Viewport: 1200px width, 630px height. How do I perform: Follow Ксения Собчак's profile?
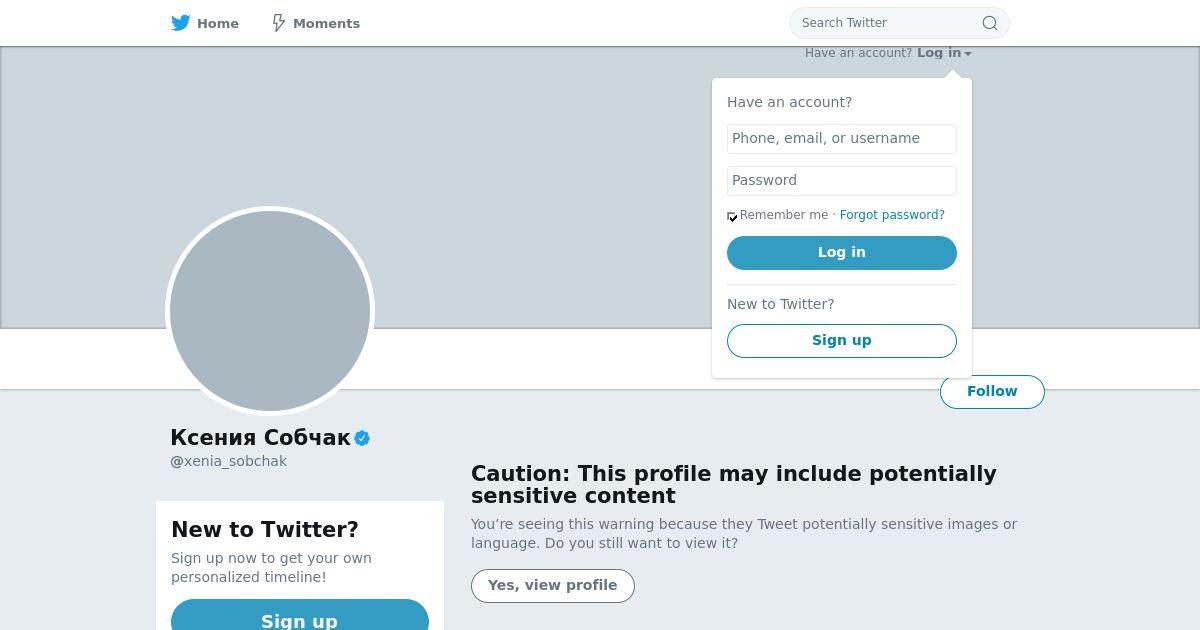click(992, 392)
